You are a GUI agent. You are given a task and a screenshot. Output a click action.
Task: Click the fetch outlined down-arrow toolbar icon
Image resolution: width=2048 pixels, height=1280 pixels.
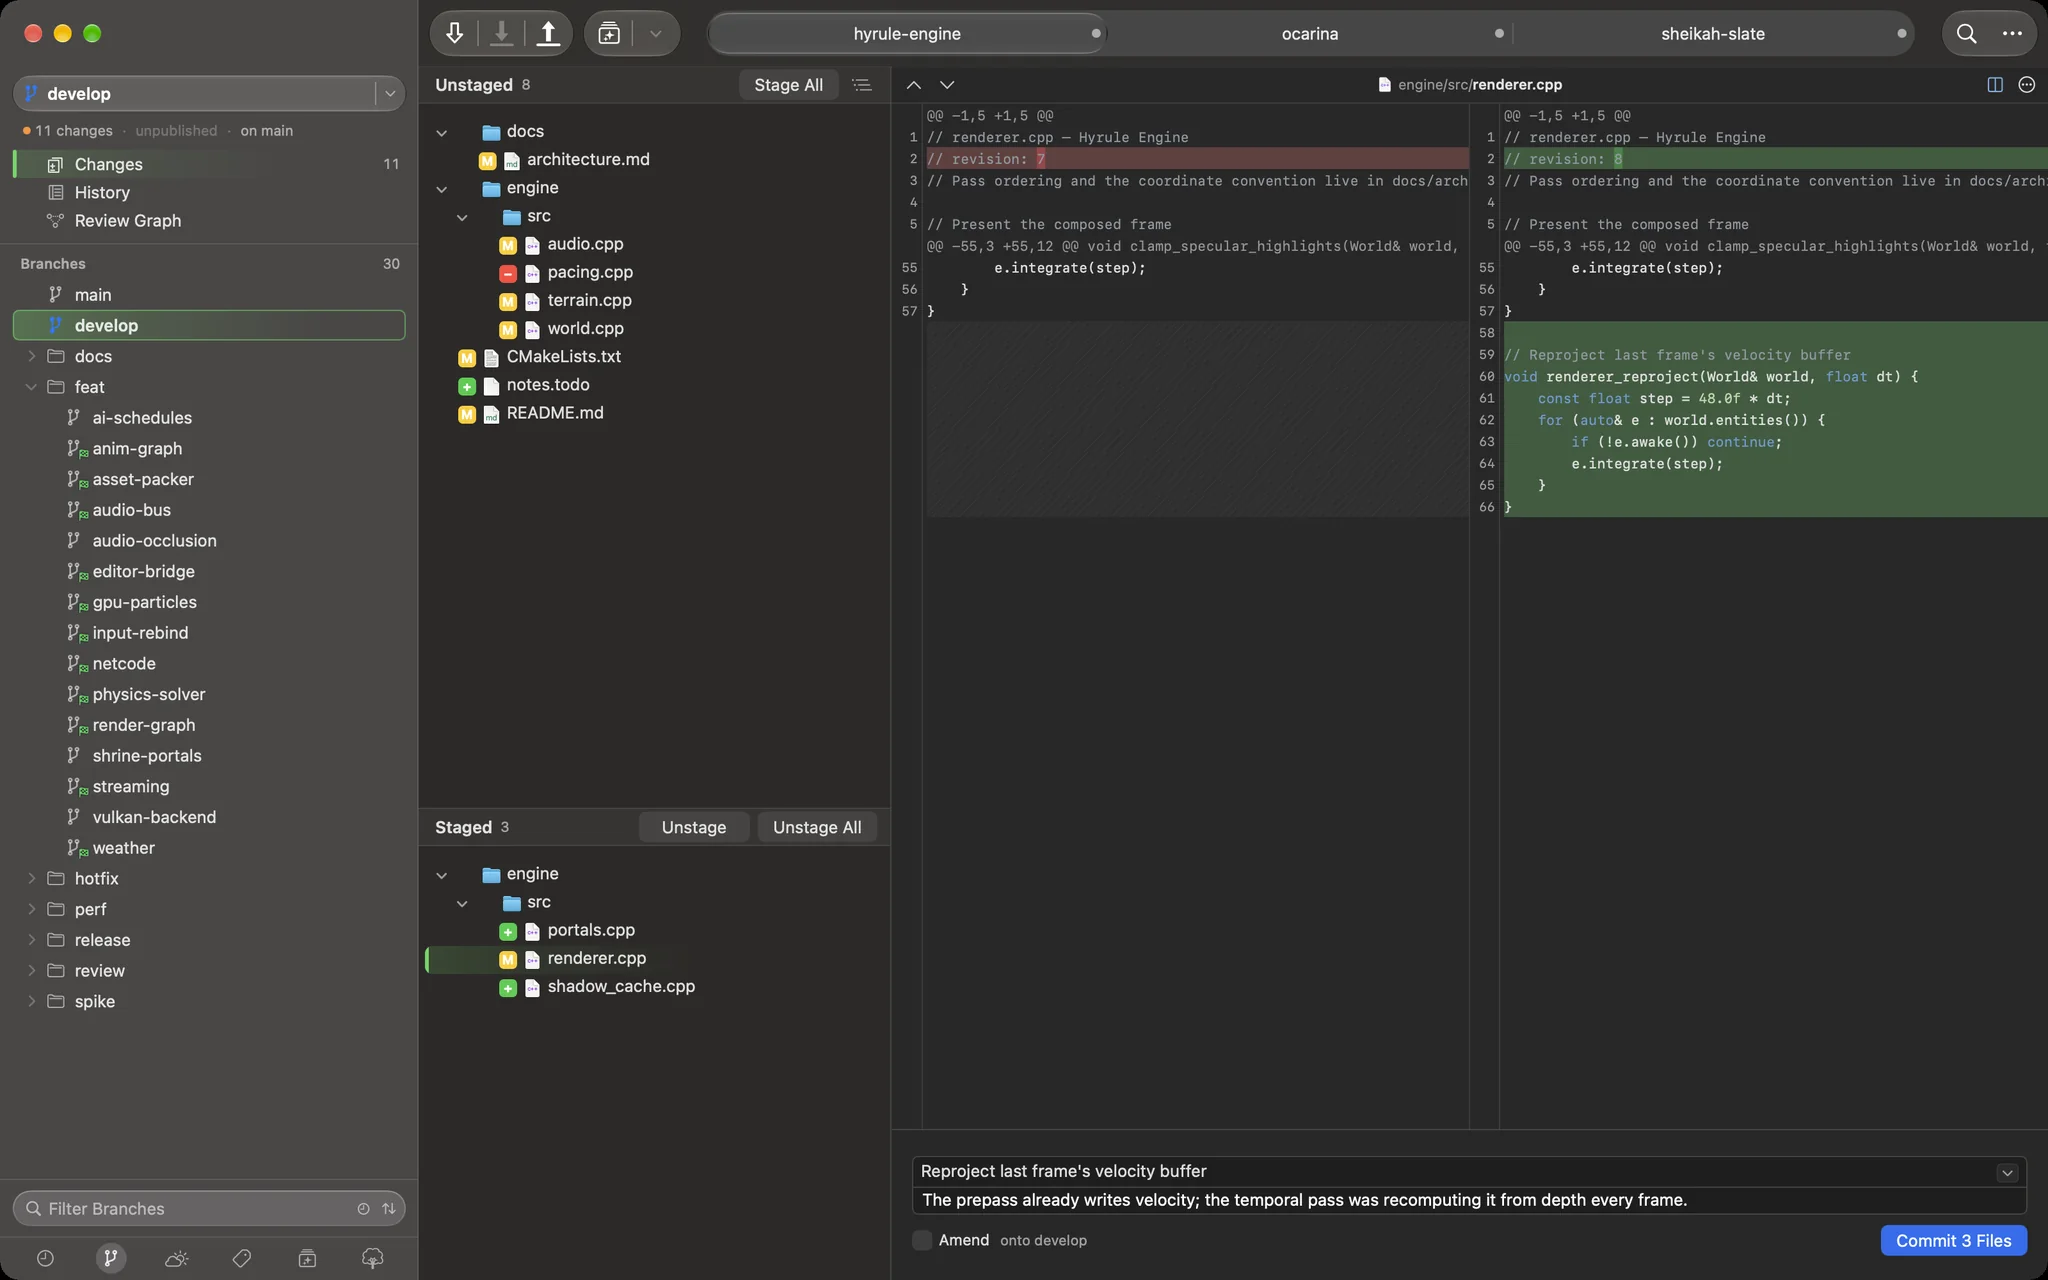click(454, 33)
